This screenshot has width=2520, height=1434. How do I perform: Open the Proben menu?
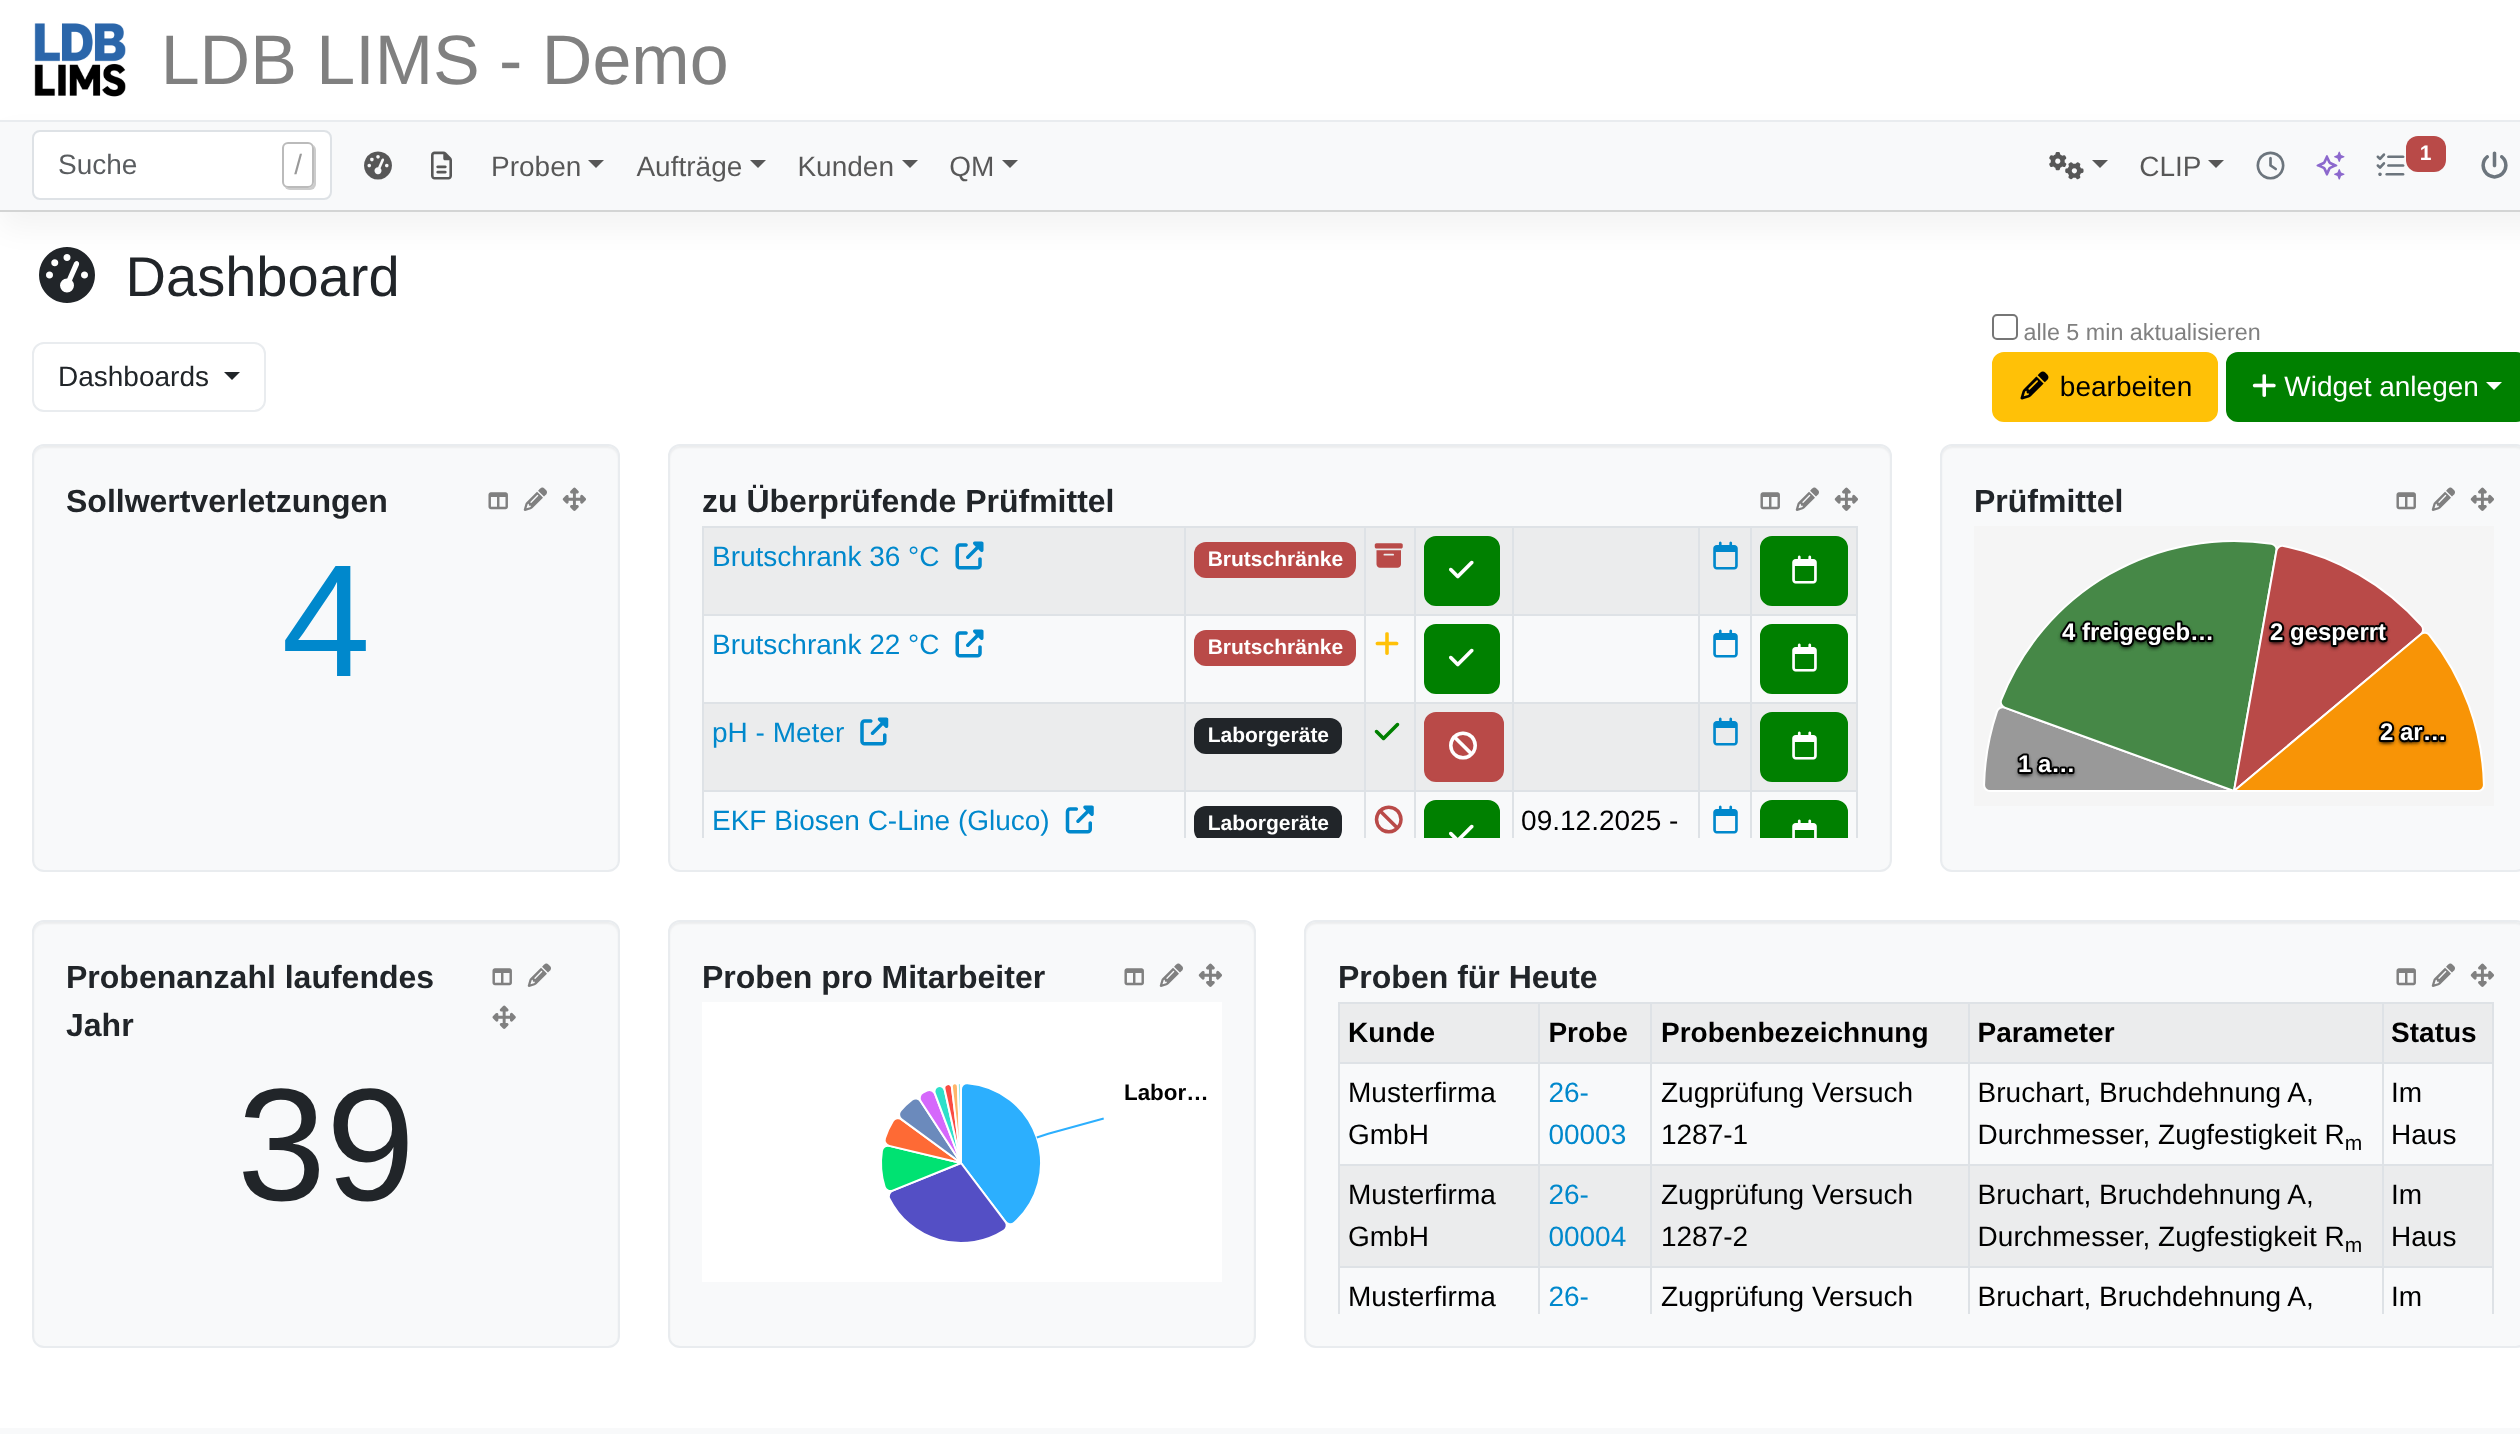[x=546, y=166]
